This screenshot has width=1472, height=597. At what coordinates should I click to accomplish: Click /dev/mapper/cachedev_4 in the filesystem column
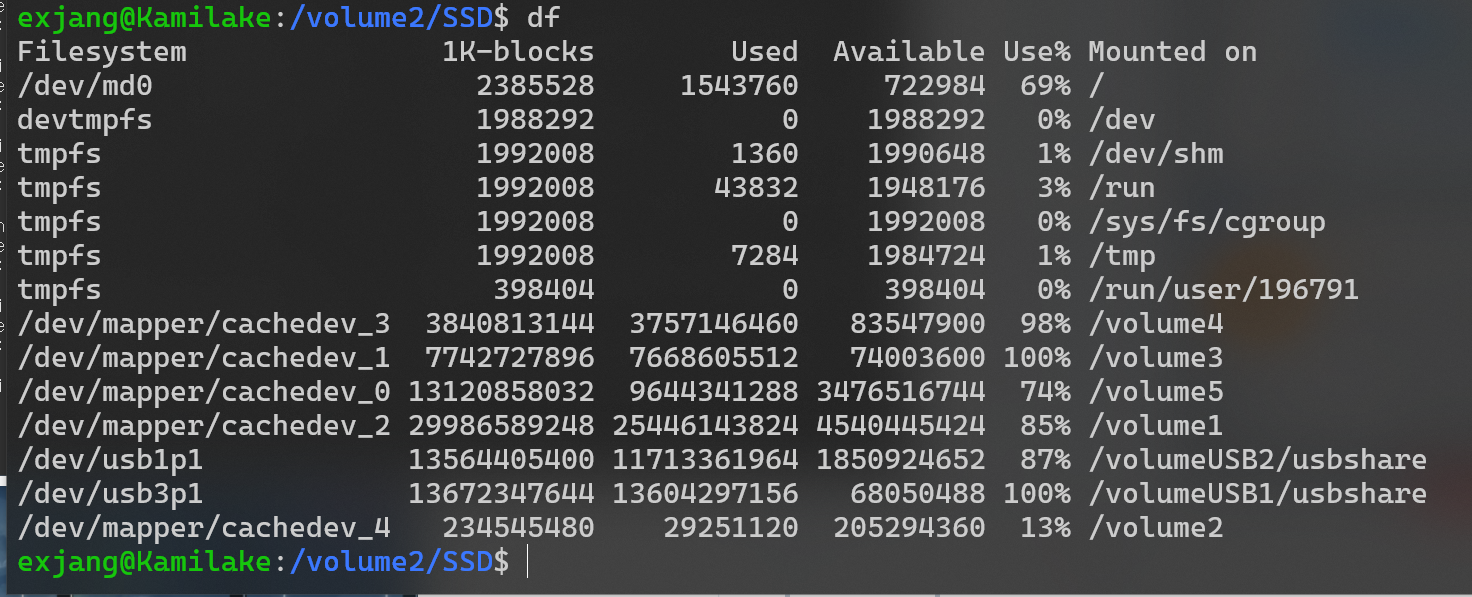tap(204, 528)
